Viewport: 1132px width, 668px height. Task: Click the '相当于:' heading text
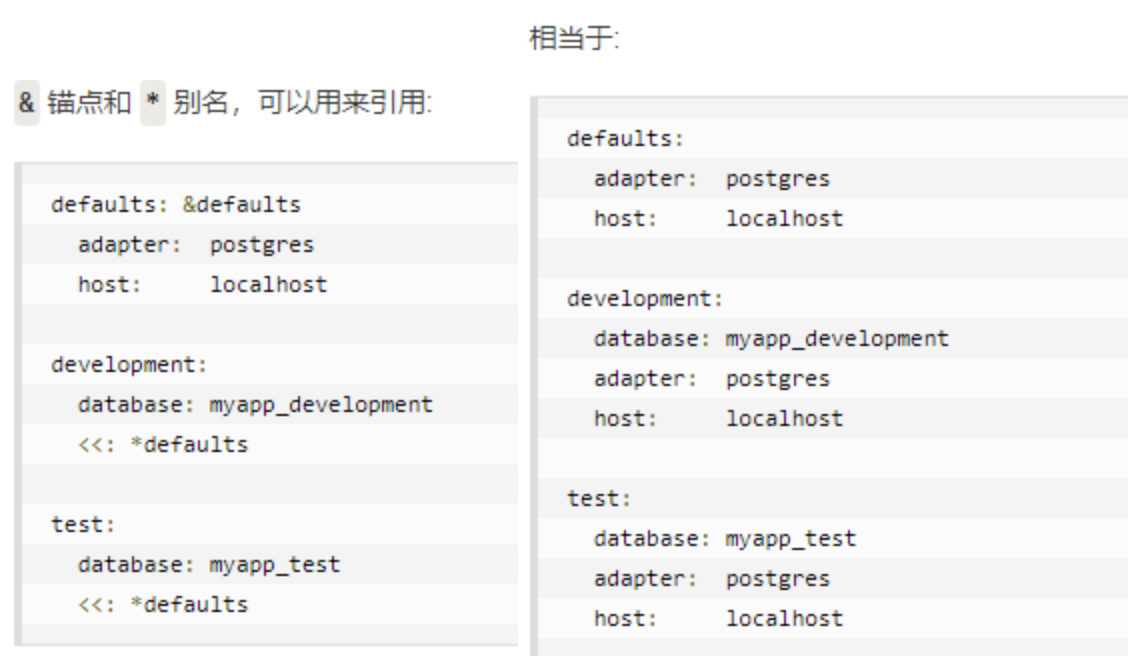point(574,38)
